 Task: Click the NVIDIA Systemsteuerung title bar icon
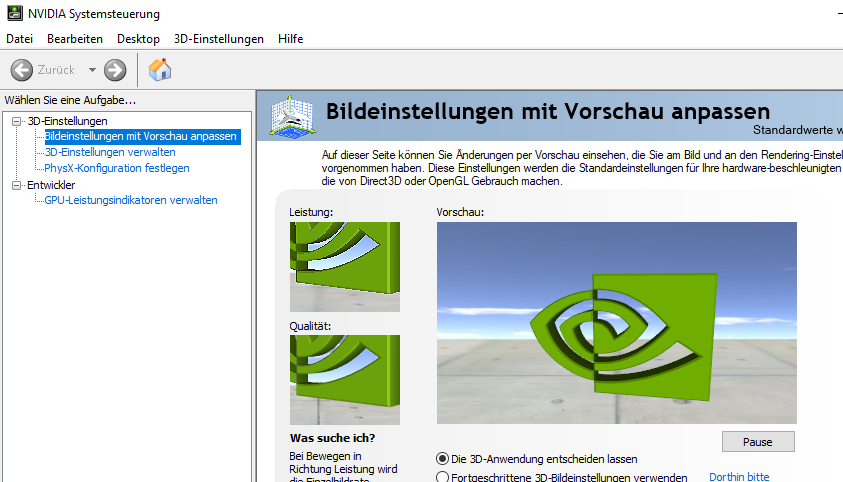(x=15, y=13)
